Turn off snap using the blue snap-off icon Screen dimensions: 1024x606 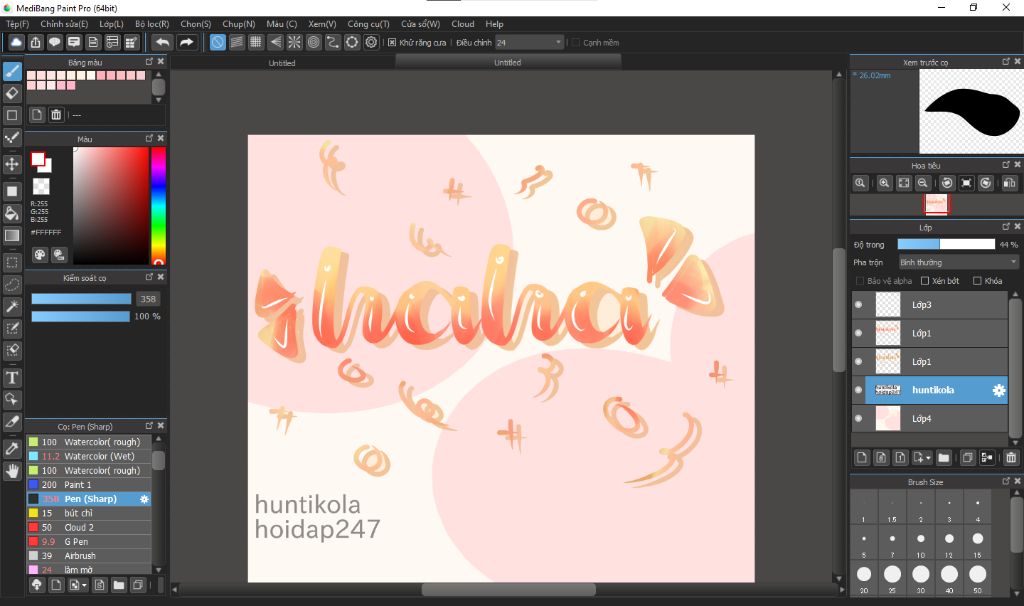point(217,42)
